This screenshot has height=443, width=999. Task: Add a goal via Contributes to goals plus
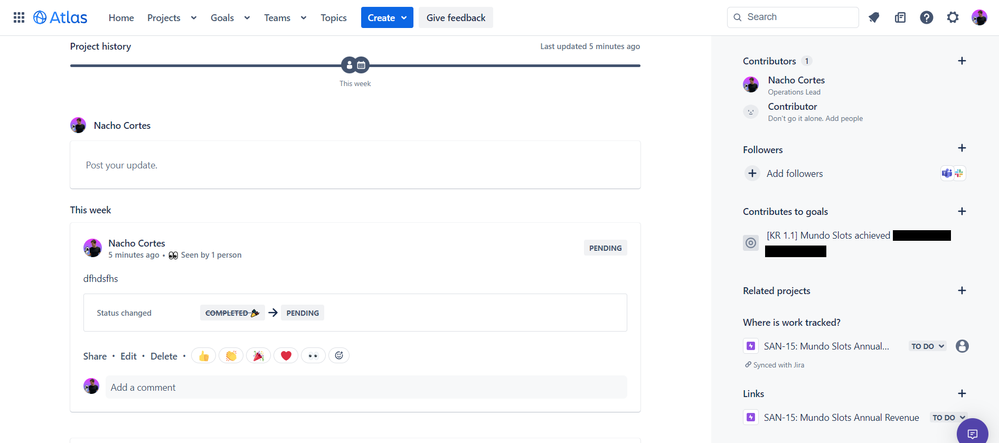tap(962, 212)
